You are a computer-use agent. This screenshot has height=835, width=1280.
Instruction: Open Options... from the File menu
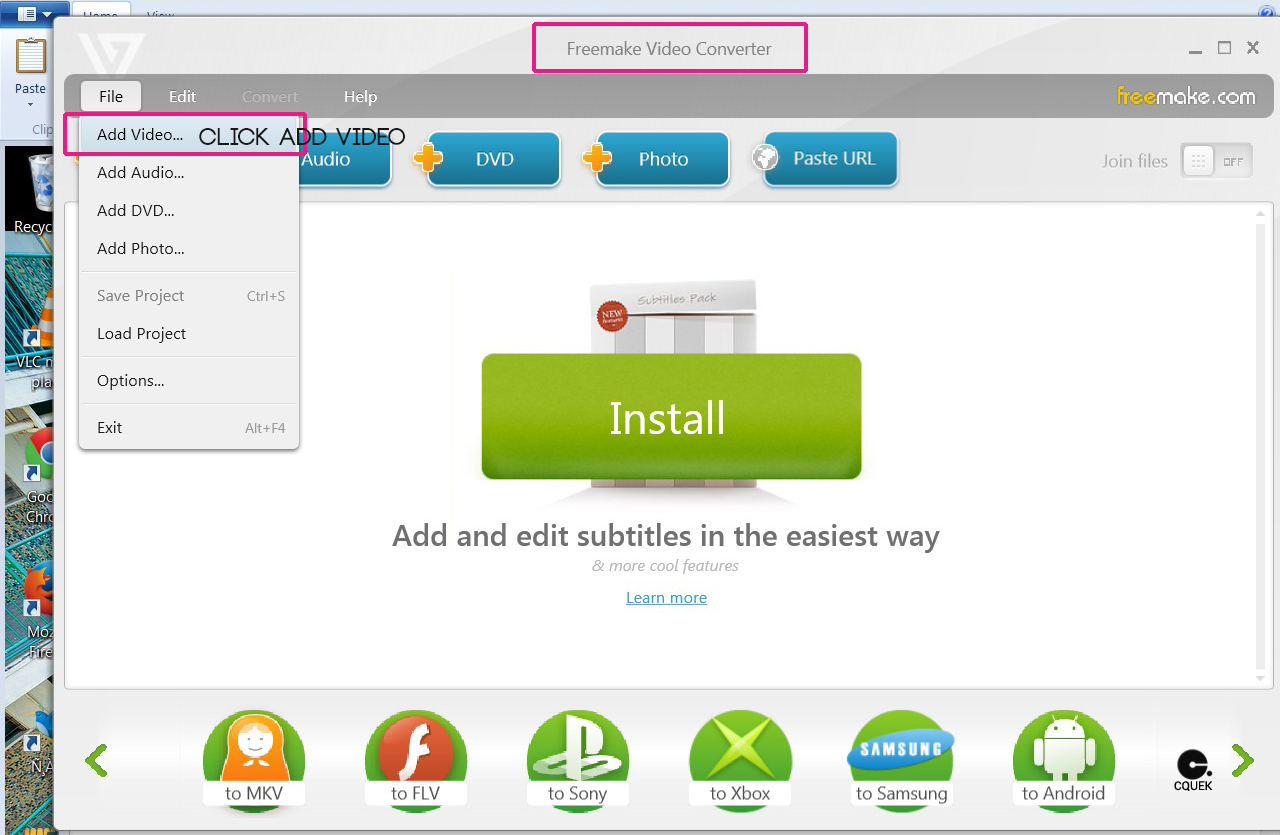pos(189,381)
